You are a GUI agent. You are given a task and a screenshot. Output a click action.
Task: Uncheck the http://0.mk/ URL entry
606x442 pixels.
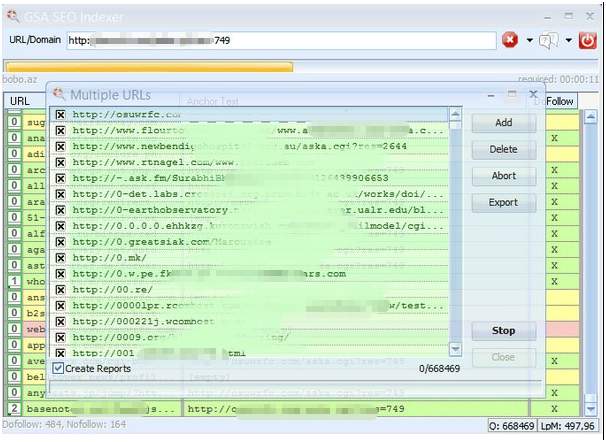[60, 258]
